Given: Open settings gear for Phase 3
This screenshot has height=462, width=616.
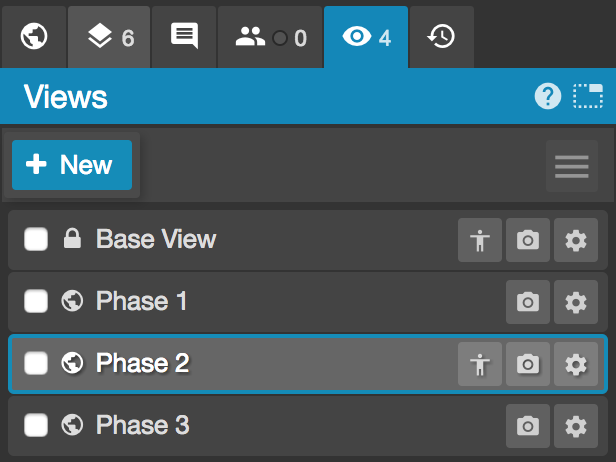Looking at the screenshot, I should [575, 426].
